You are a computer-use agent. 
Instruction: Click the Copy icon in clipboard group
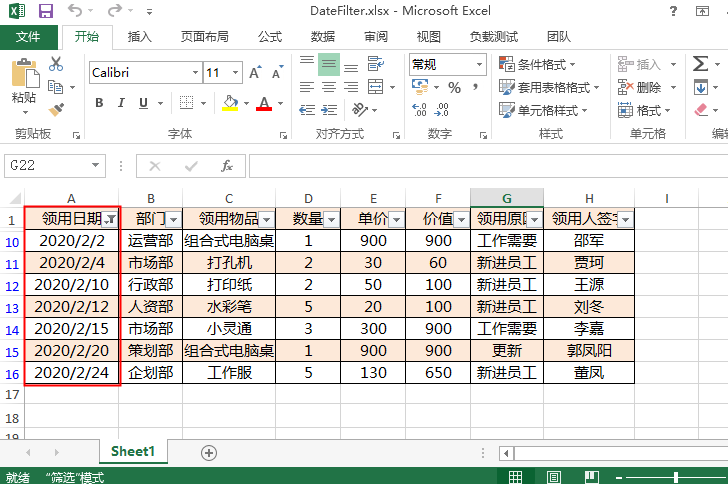56,87
